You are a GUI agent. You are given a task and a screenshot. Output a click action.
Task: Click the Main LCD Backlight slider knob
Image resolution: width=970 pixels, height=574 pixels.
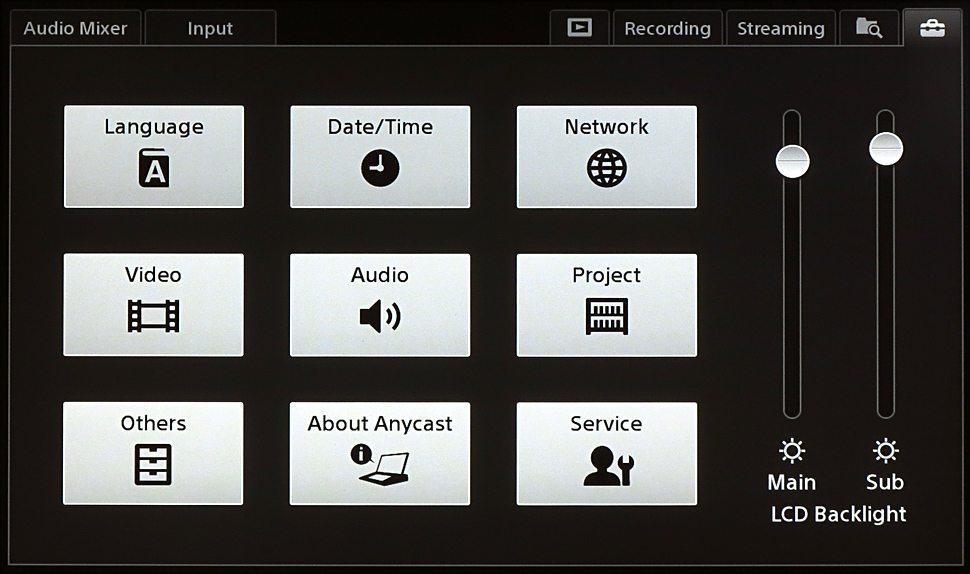click(x=792, y=160)
